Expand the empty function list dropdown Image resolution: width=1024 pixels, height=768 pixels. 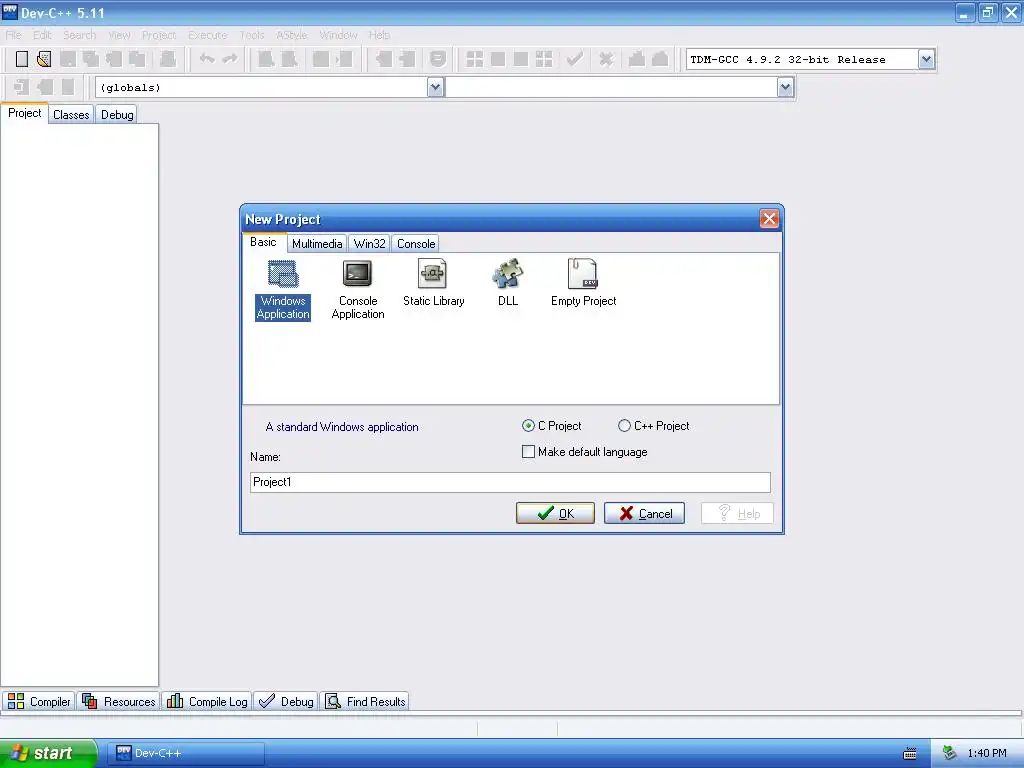click(785, 87)
